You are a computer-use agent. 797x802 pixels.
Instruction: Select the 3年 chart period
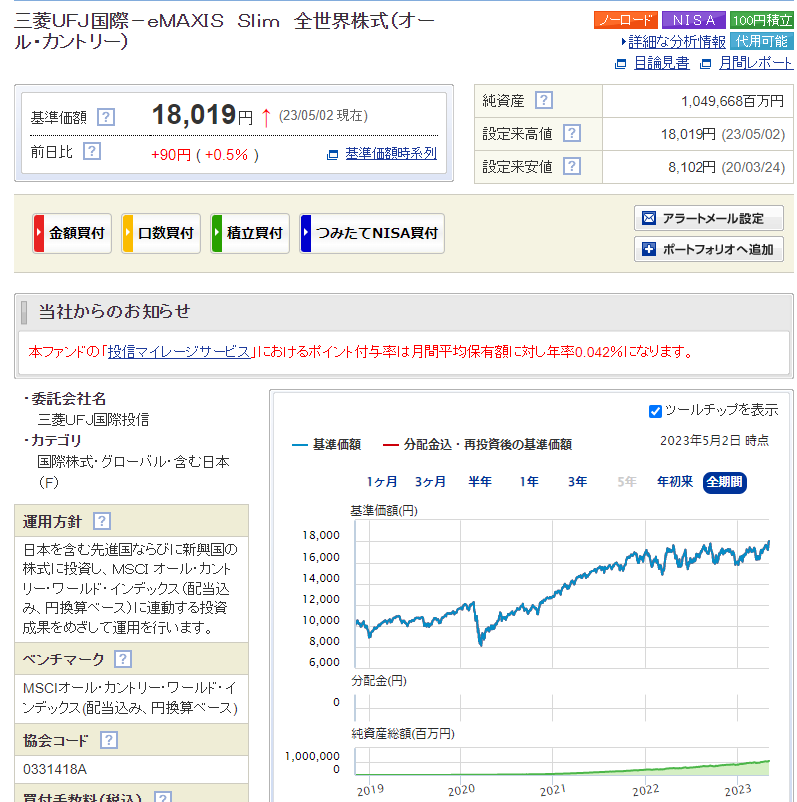pyautogui.click(x=578, y=482)
